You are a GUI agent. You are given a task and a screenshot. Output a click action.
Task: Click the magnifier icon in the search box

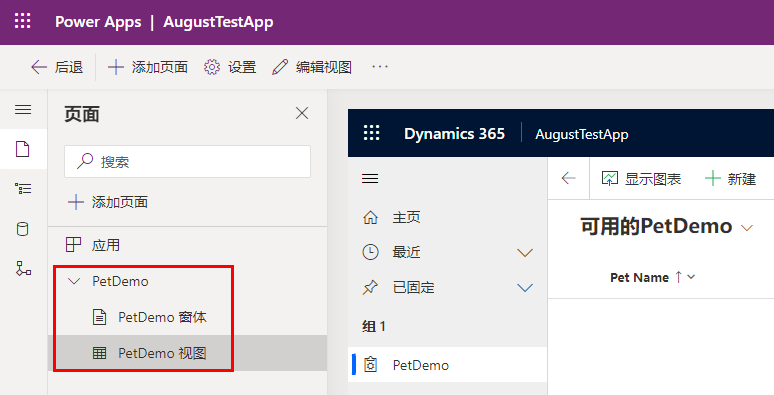point(85,161)
